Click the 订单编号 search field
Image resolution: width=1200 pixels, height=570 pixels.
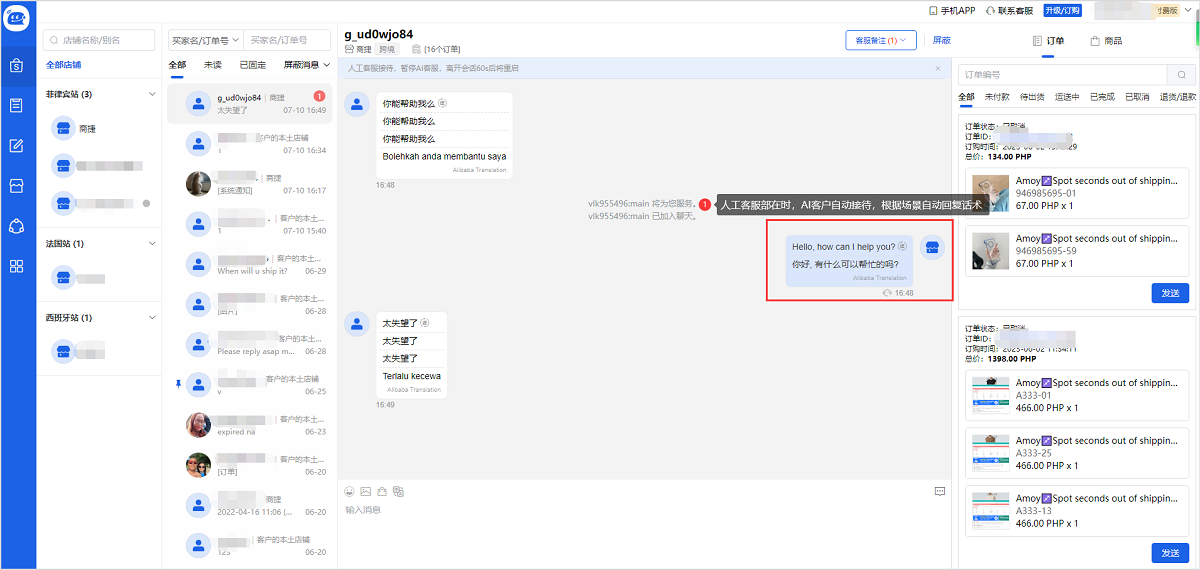1062,75
